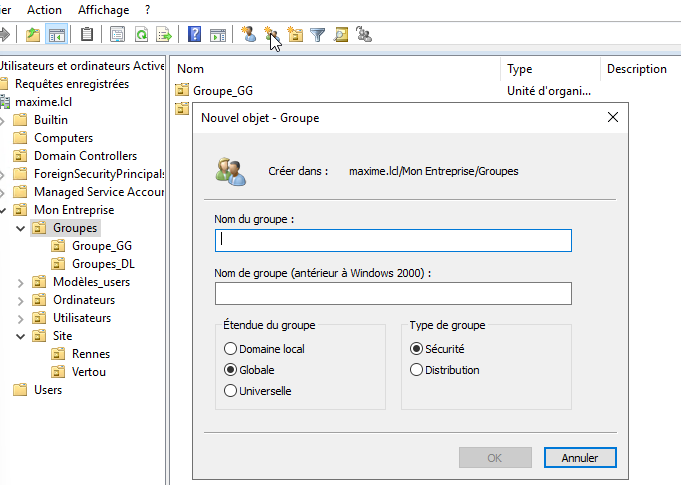This screenshot has width=681, height=485.
Task: Click the Annuler button
Action: point(580,458)
